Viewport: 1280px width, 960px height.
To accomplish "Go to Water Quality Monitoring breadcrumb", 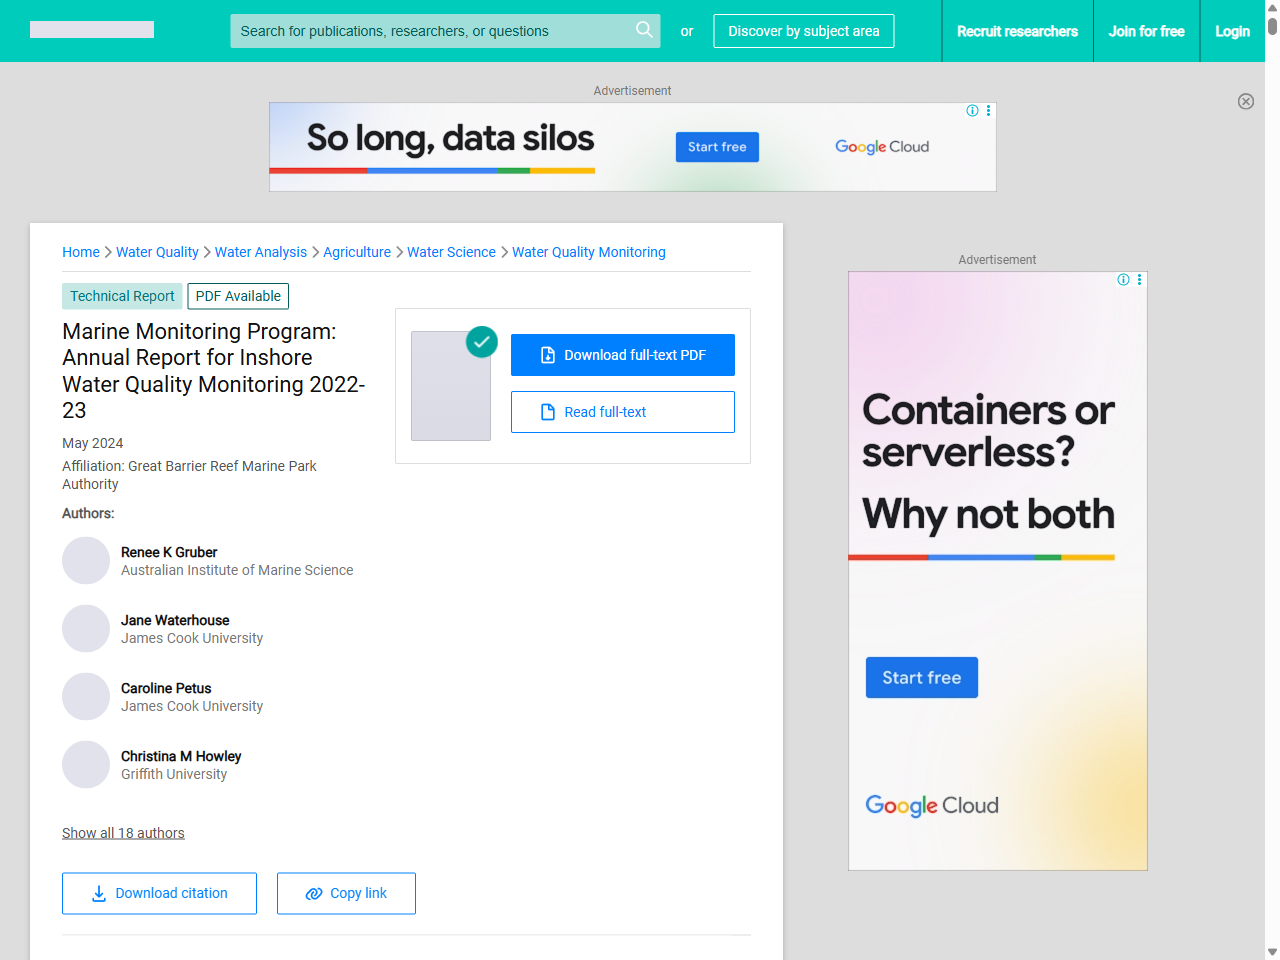I will point(589,252).
